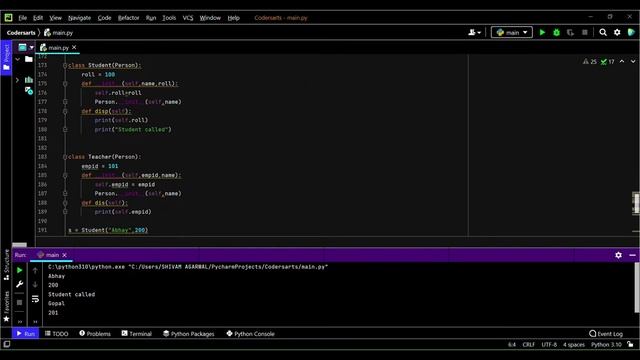The width and height of the screenshot is (640, 360).
Task: Start debugging with the bug icon
Action: pyautogui.click(x=556, y=32)
